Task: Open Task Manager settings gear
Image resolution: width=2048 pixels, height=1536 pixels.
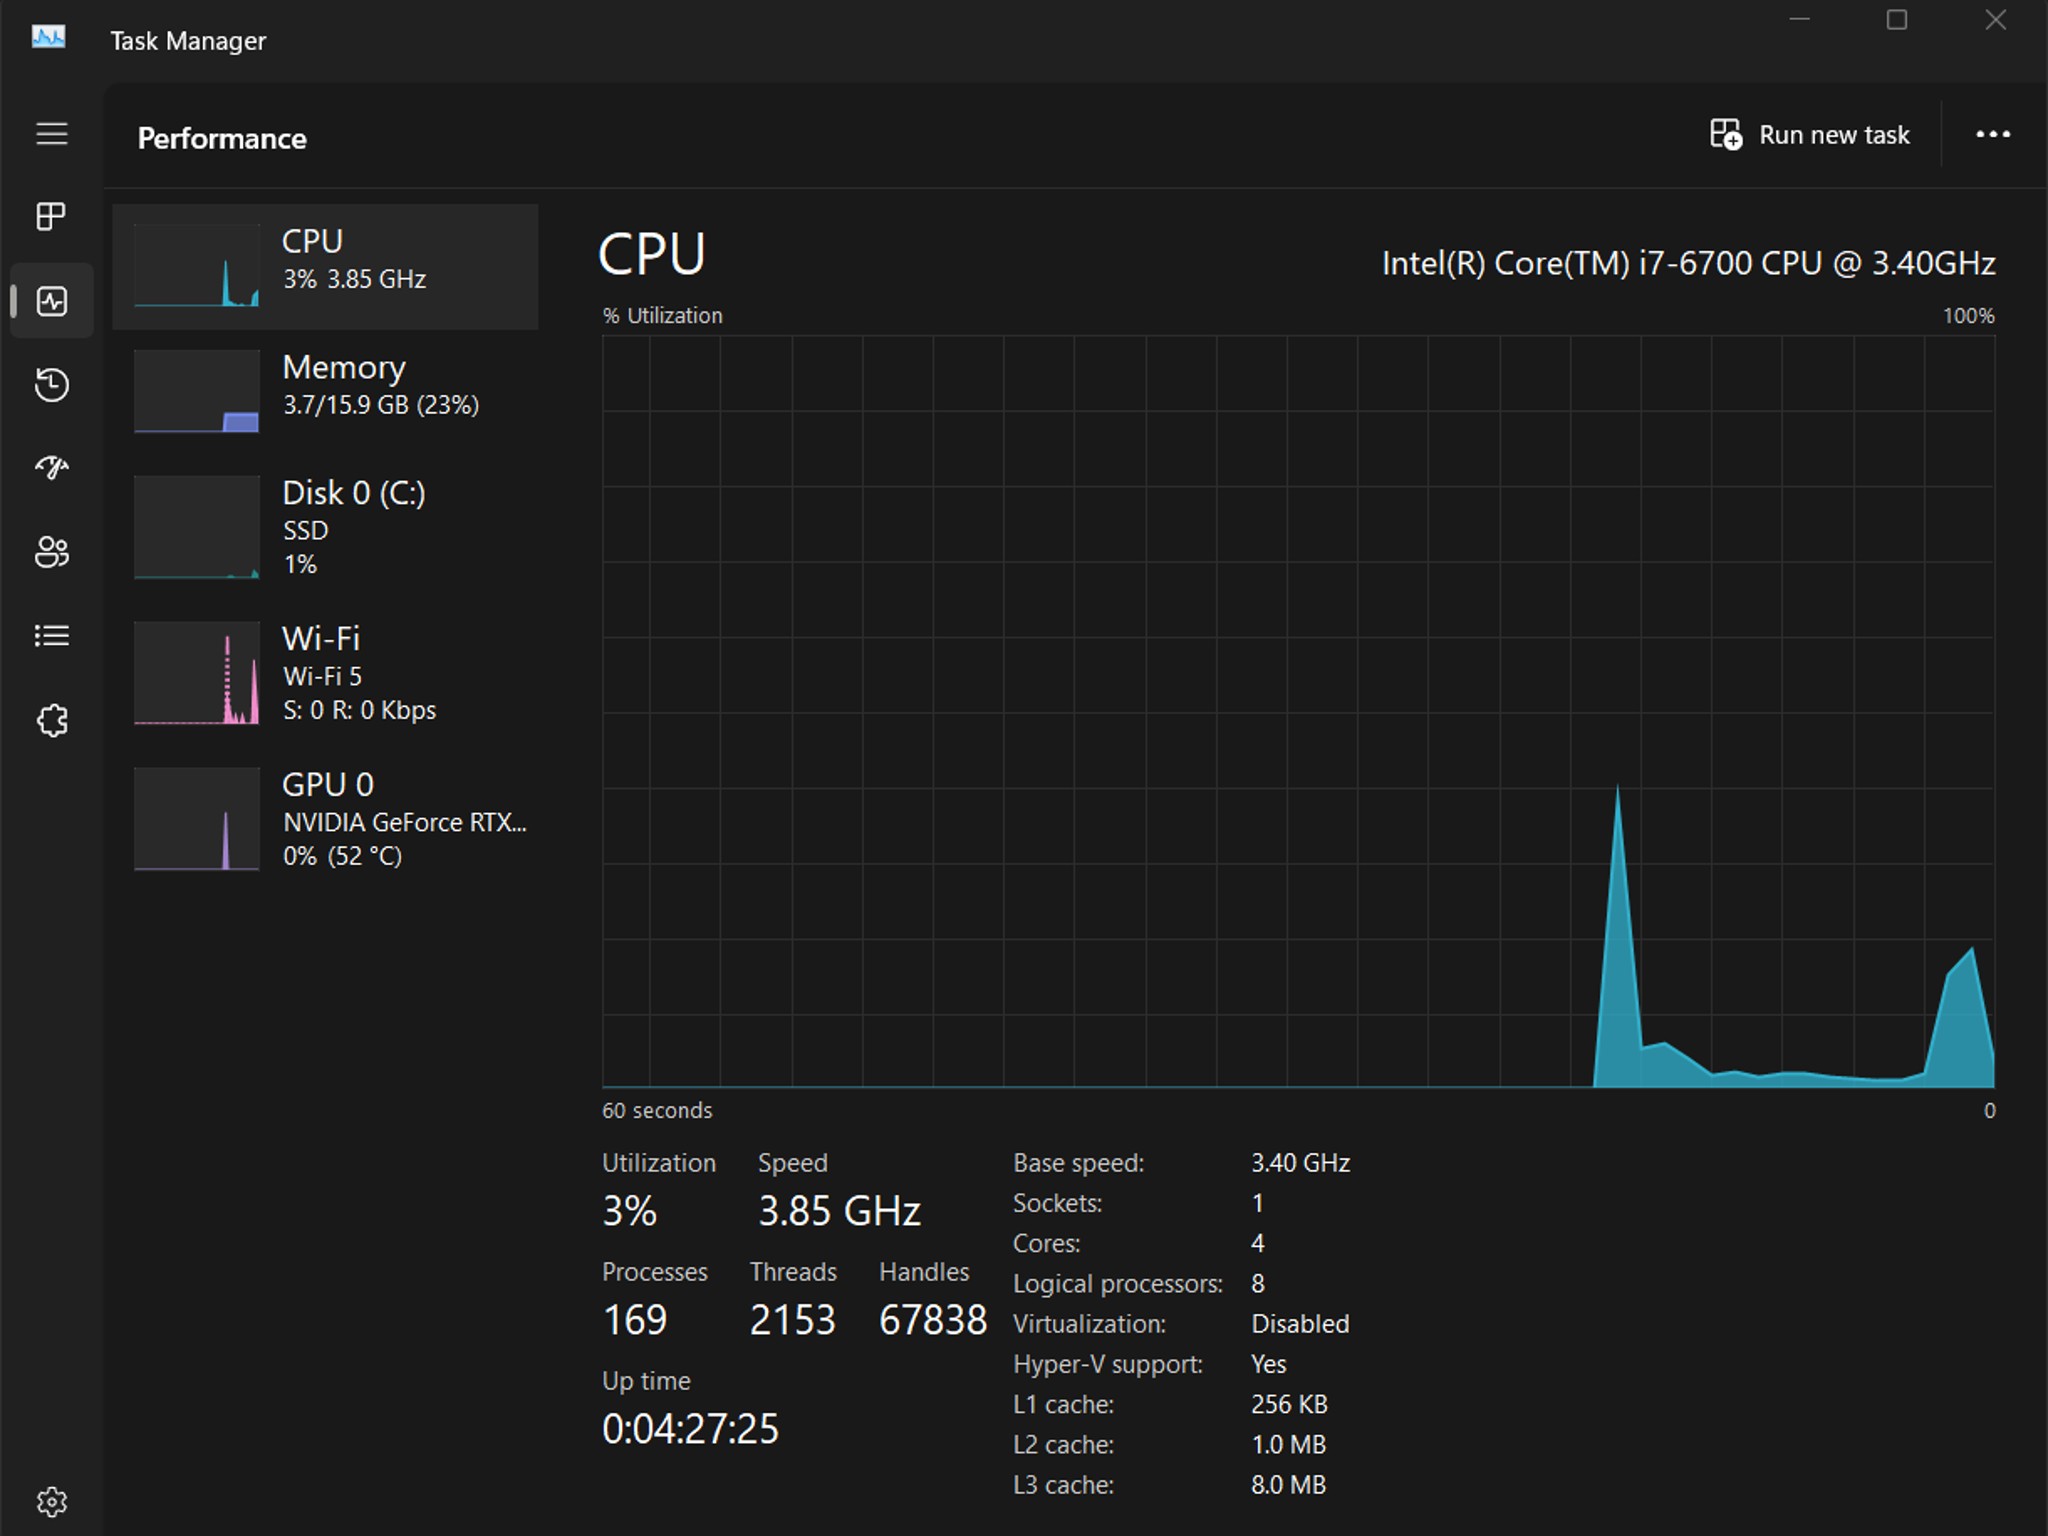Action: (x=51, y=1501)
